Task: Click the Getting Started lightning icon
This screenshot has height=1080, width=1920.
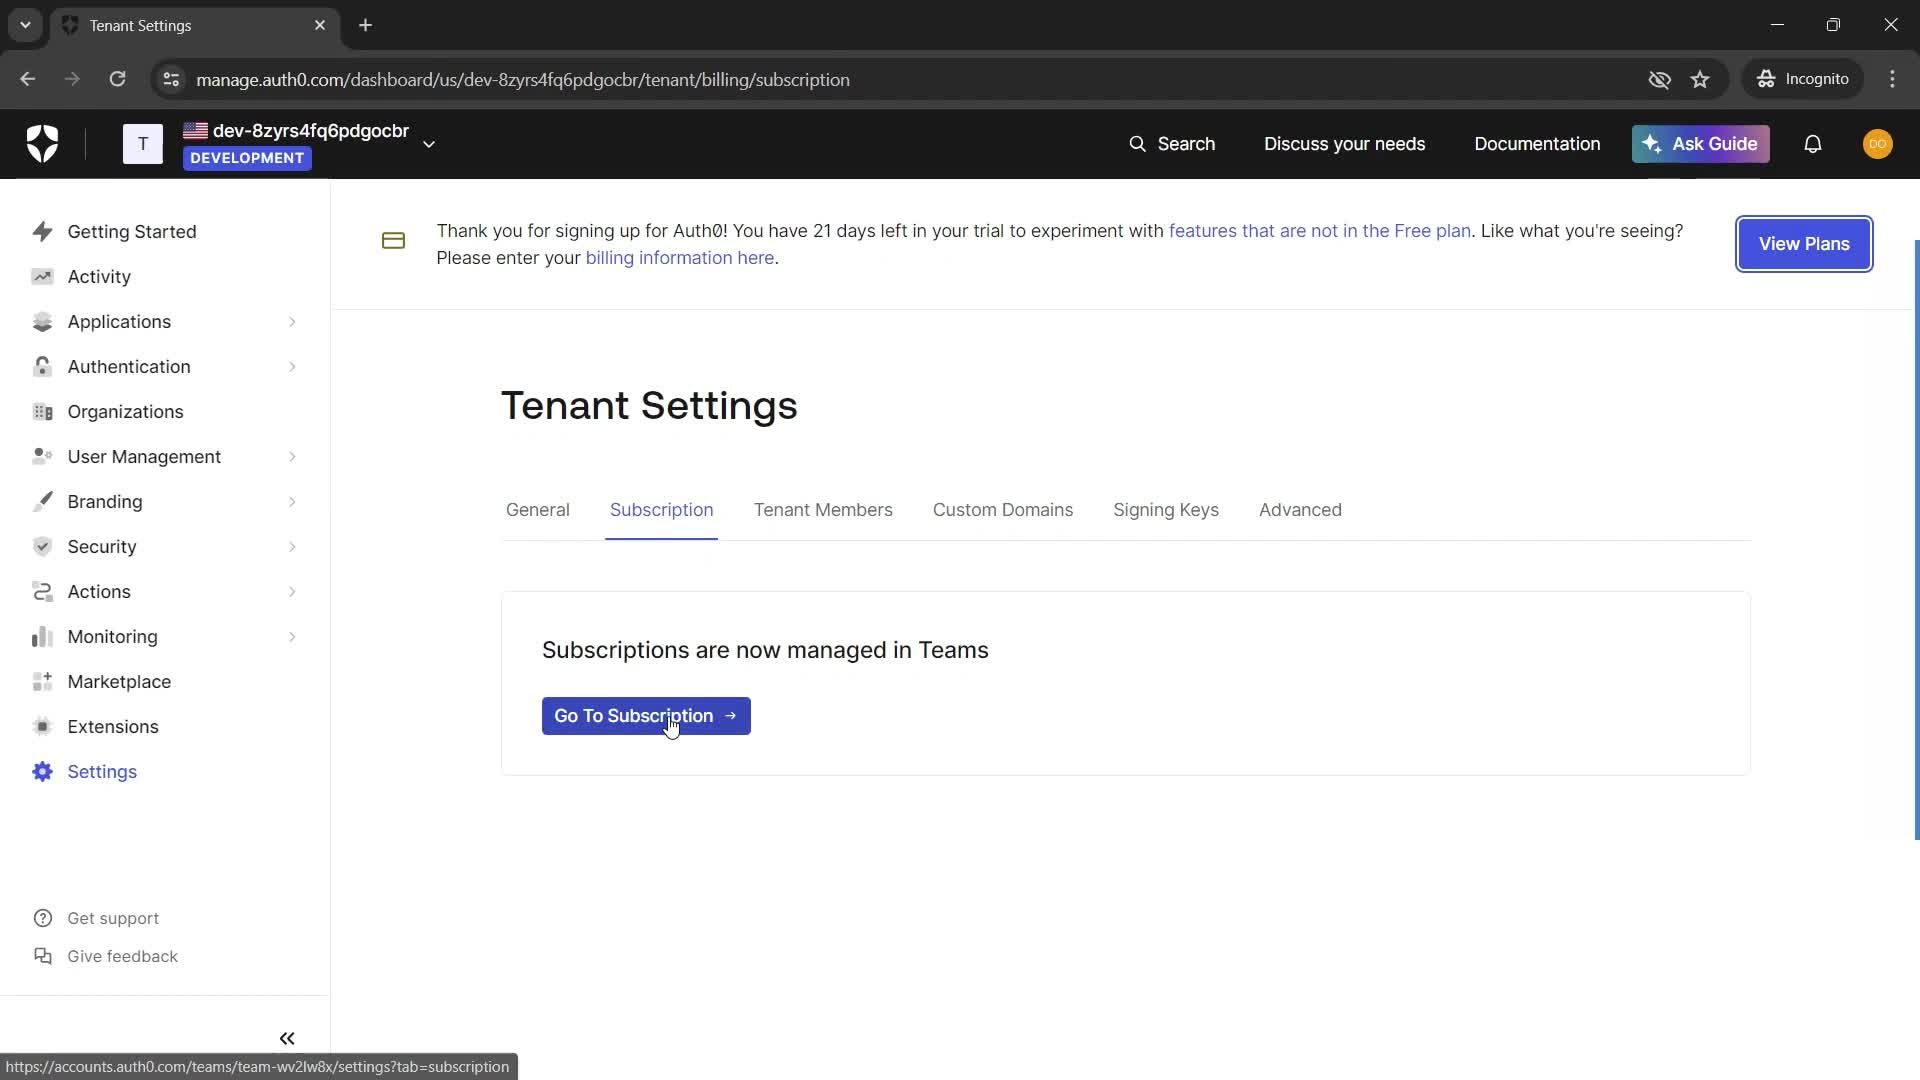Action: pyautogui.click(x=42, y=231)
